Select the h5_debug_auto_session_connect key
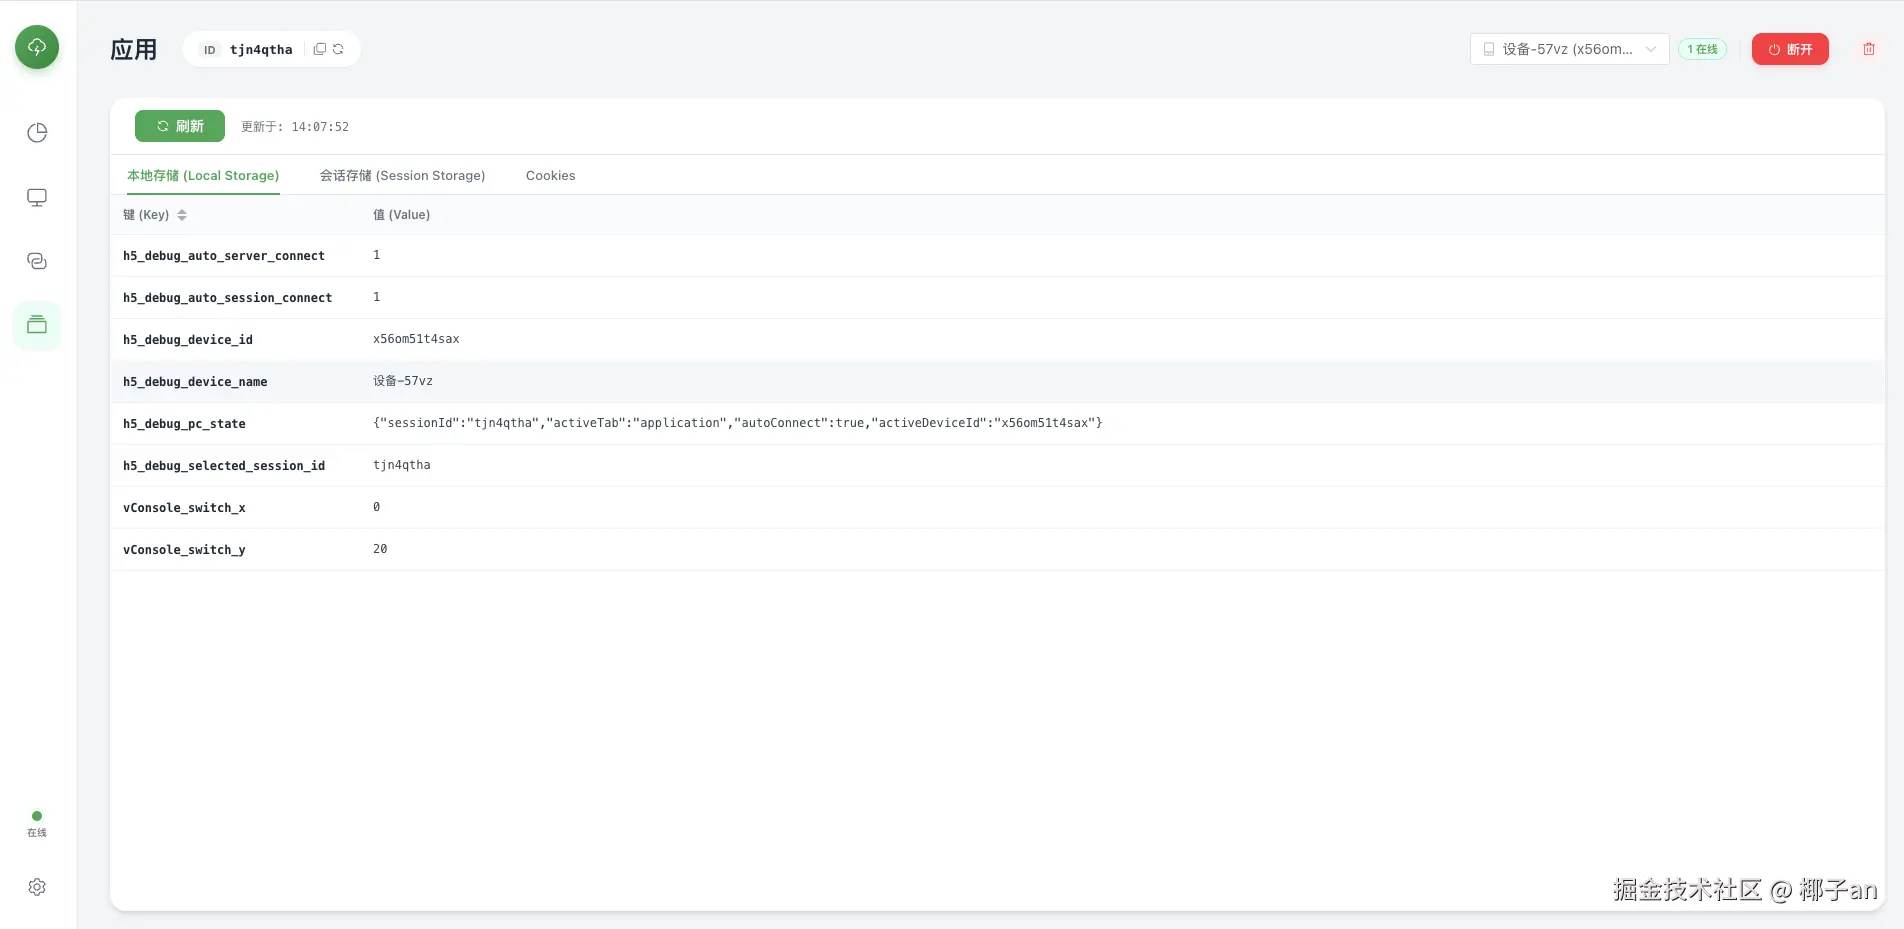1904x929 pixels. 227,298
